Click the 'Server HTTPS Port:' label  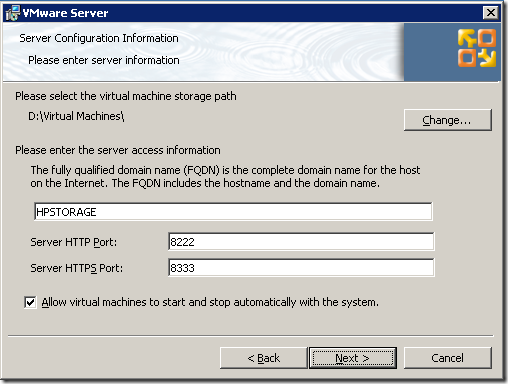pyautogui.click(x=76, y=268)
